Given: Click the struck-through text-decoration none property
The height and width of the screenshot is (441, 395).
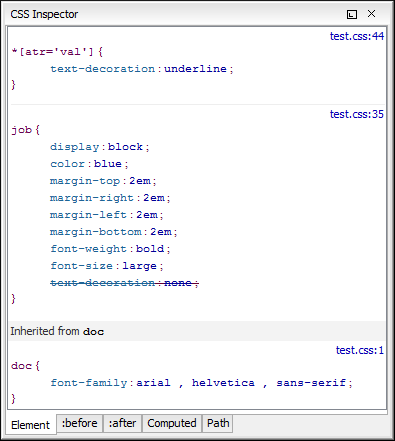Looking at the screenshot, I should pos(125,283).
